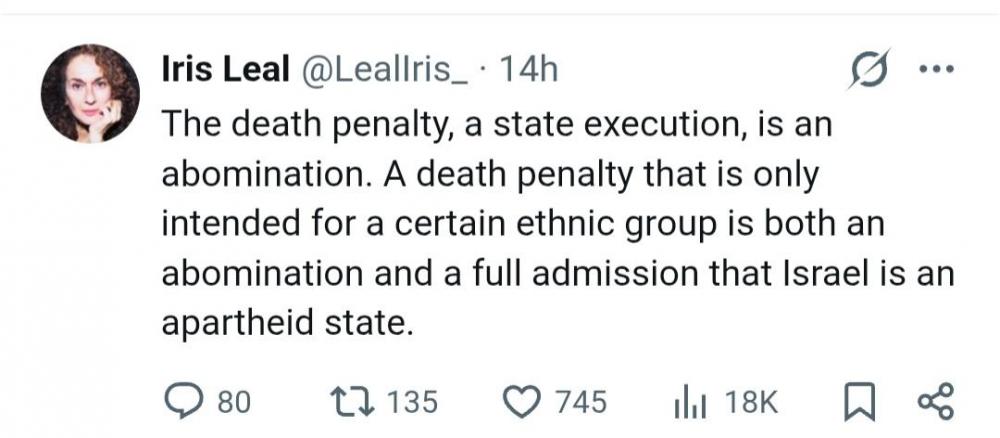This screenshot has height=438, width=1000.
Task: Click the 18K views count
Action: [750, 403]
